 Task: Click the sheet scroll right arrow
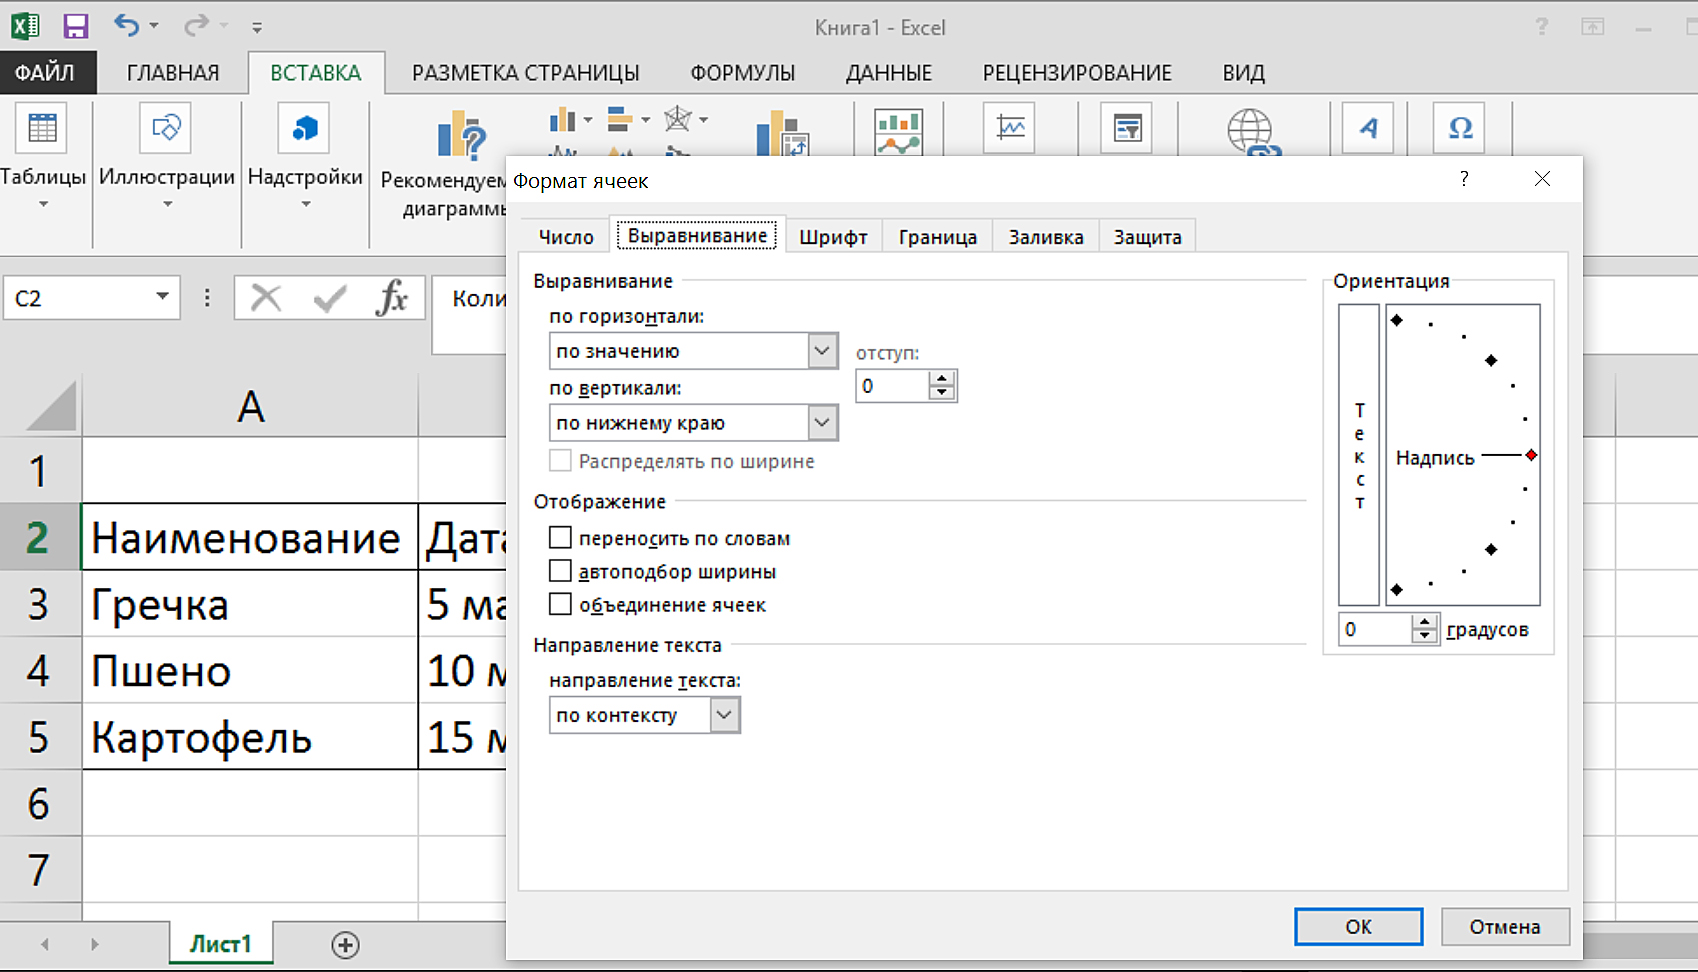[94, 944]
